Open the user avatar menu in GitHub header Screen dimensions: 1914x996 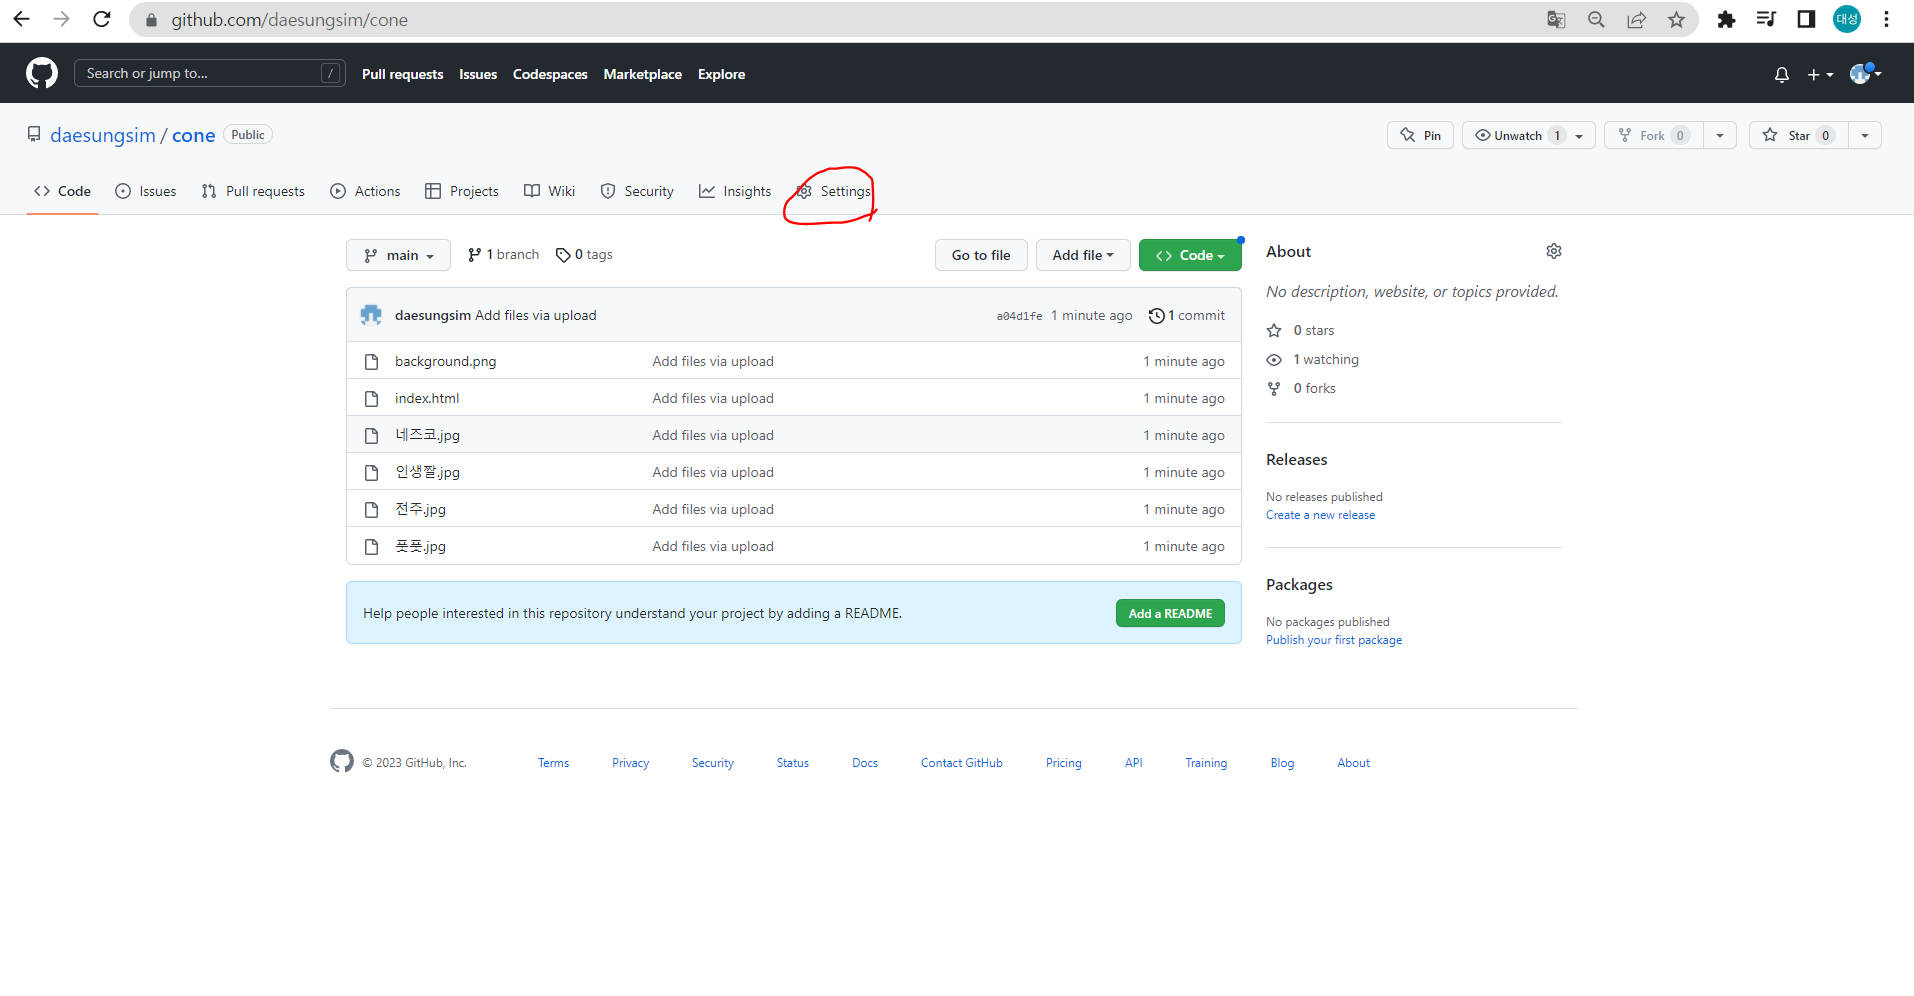pos(1865,73)
